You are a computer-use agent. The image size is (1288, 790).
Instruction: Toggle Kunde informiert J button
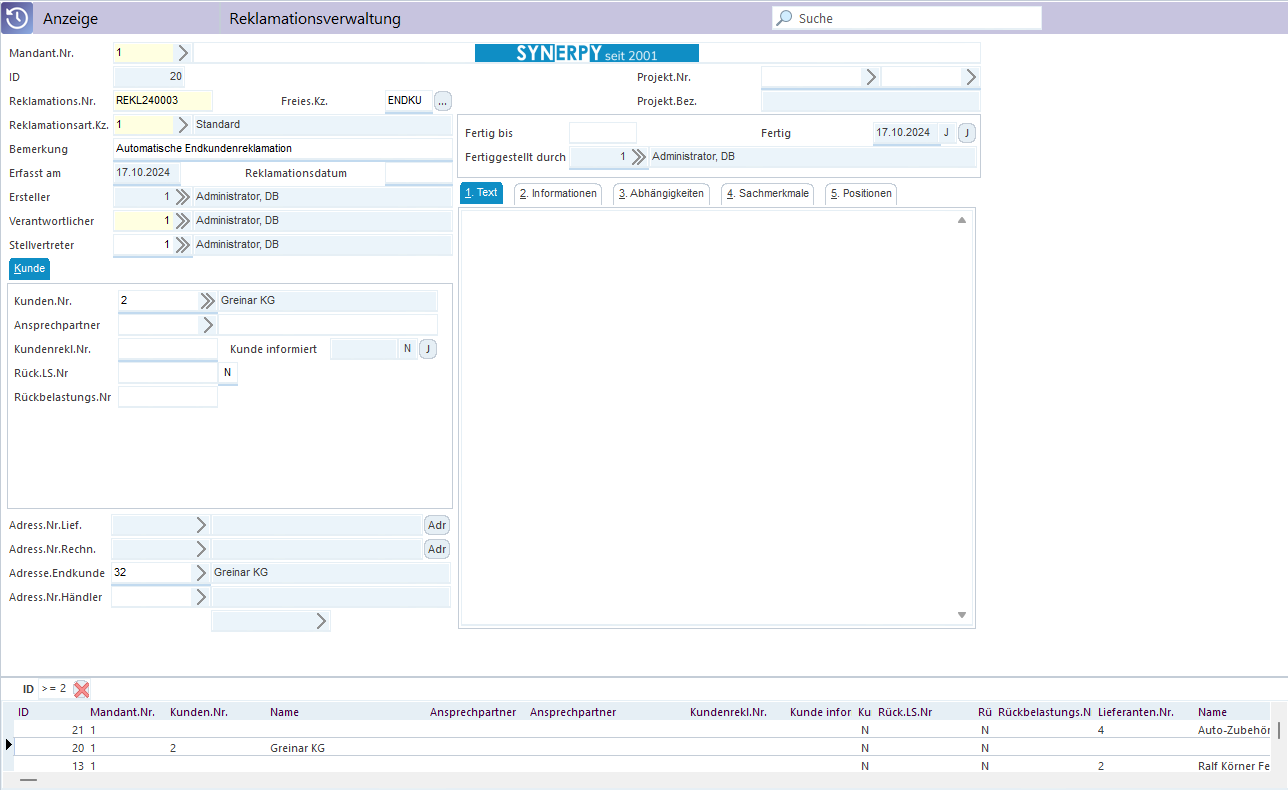click(428, 349)
